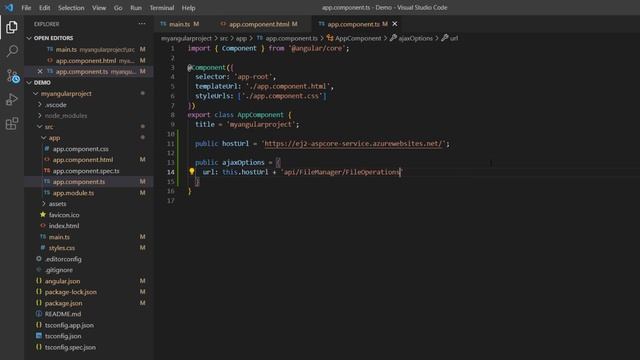Click myangularproject breadcrumb segment
This screenshot has height=360, width=640.
[x=186, y=38]
